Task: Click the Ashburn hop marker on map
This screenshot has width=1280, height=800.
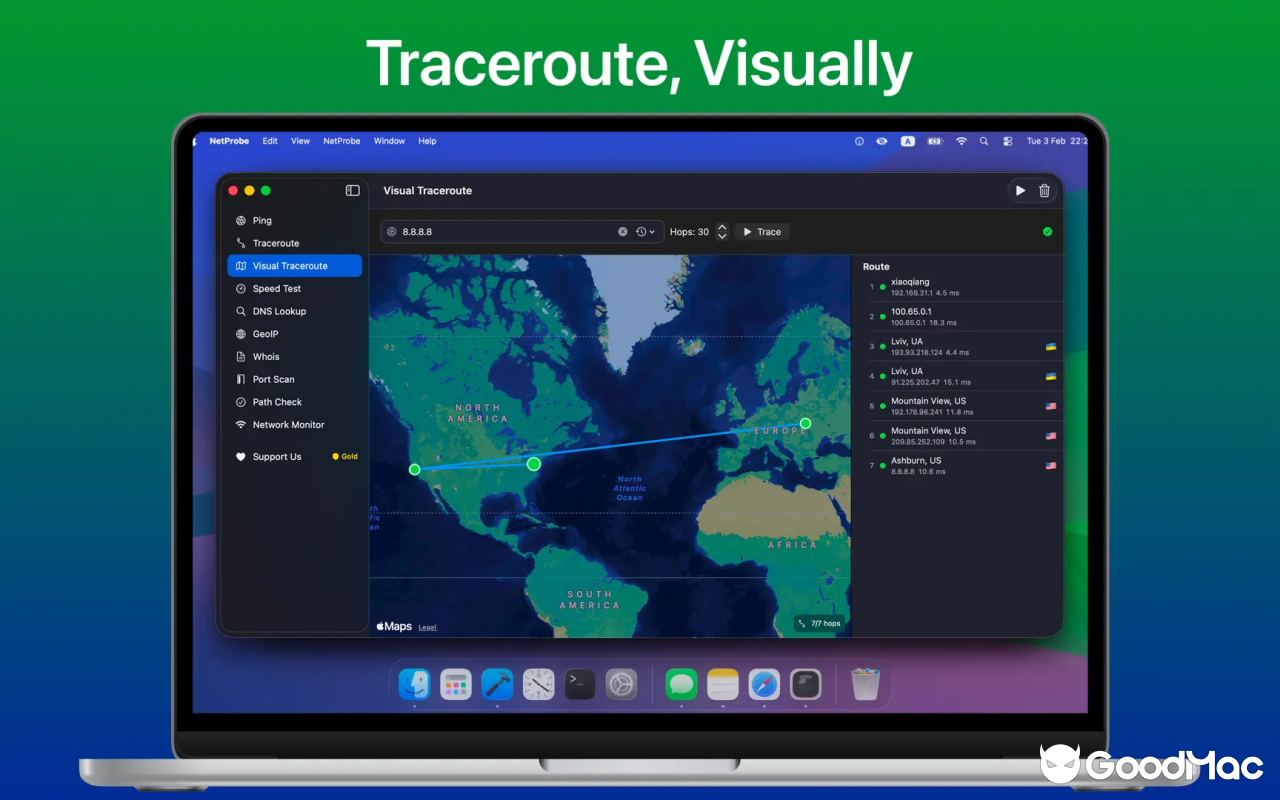Action: pyautogui.click(x=534, y=463)
